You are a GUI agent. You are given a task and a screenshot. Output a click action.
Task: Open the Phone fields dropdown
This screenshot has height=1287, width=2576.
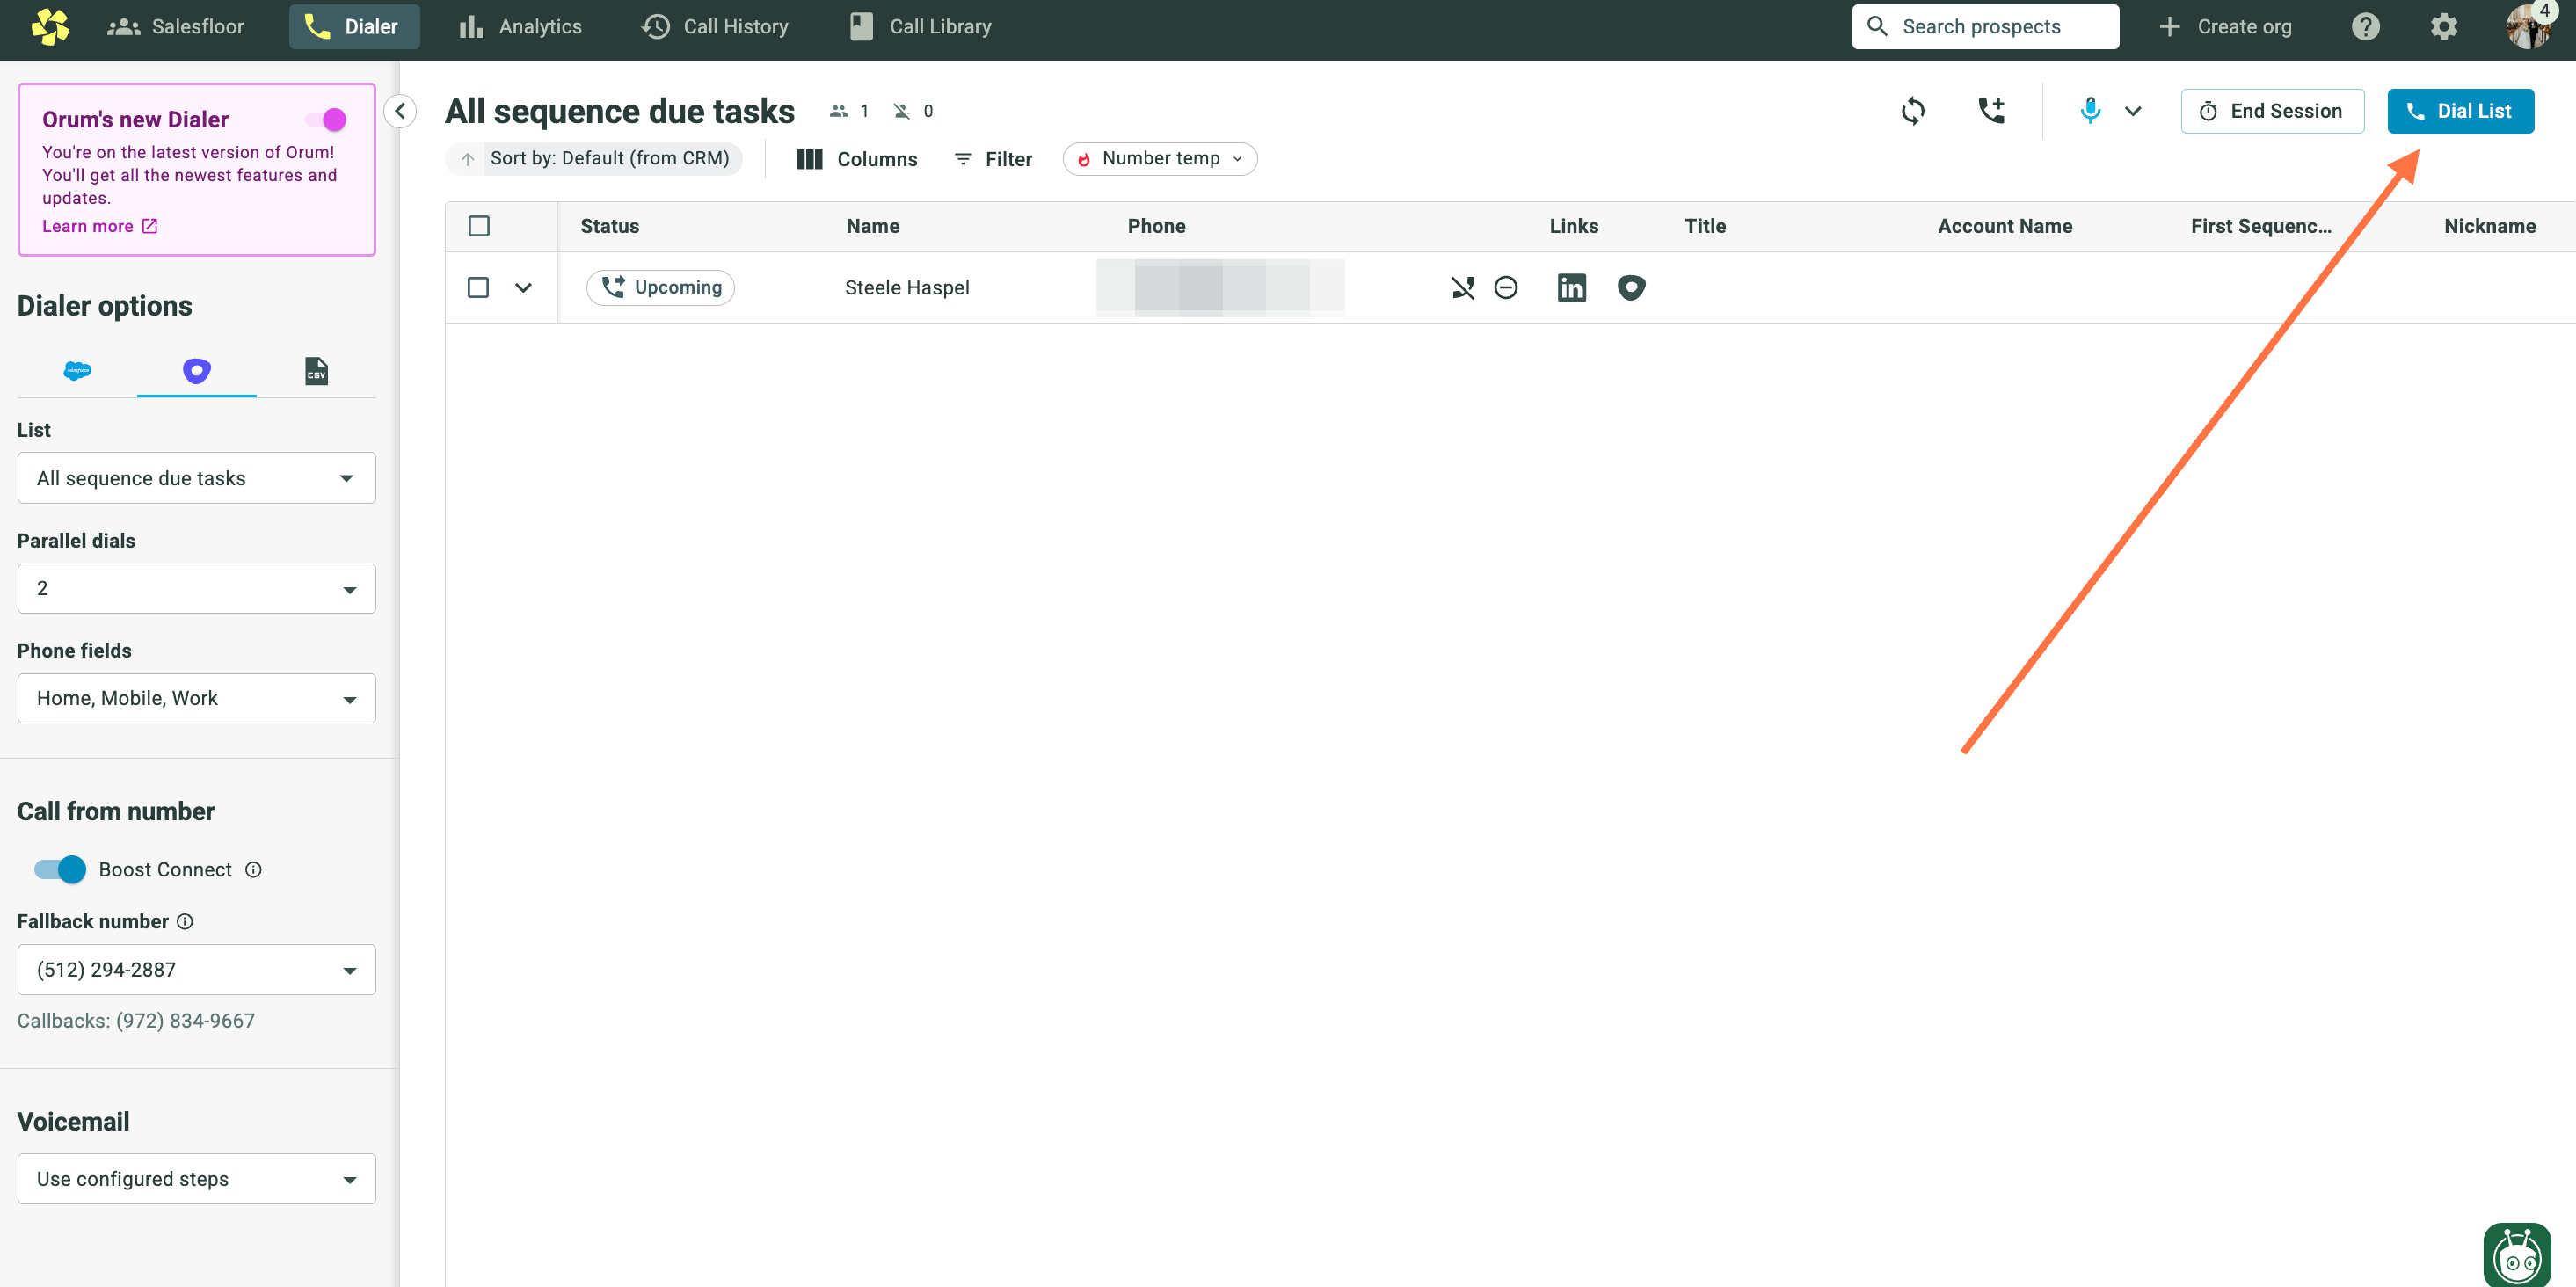pyautogui.click(x=196, y=698)
